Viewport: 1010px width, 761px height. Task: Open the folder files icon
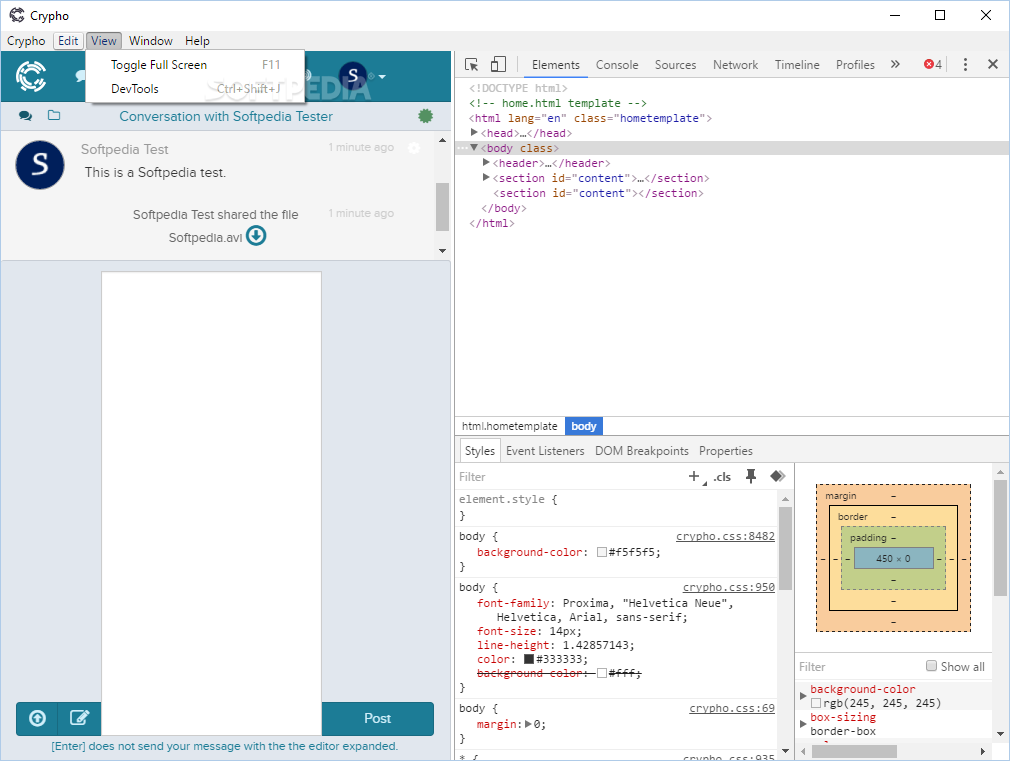click(54, 115)
